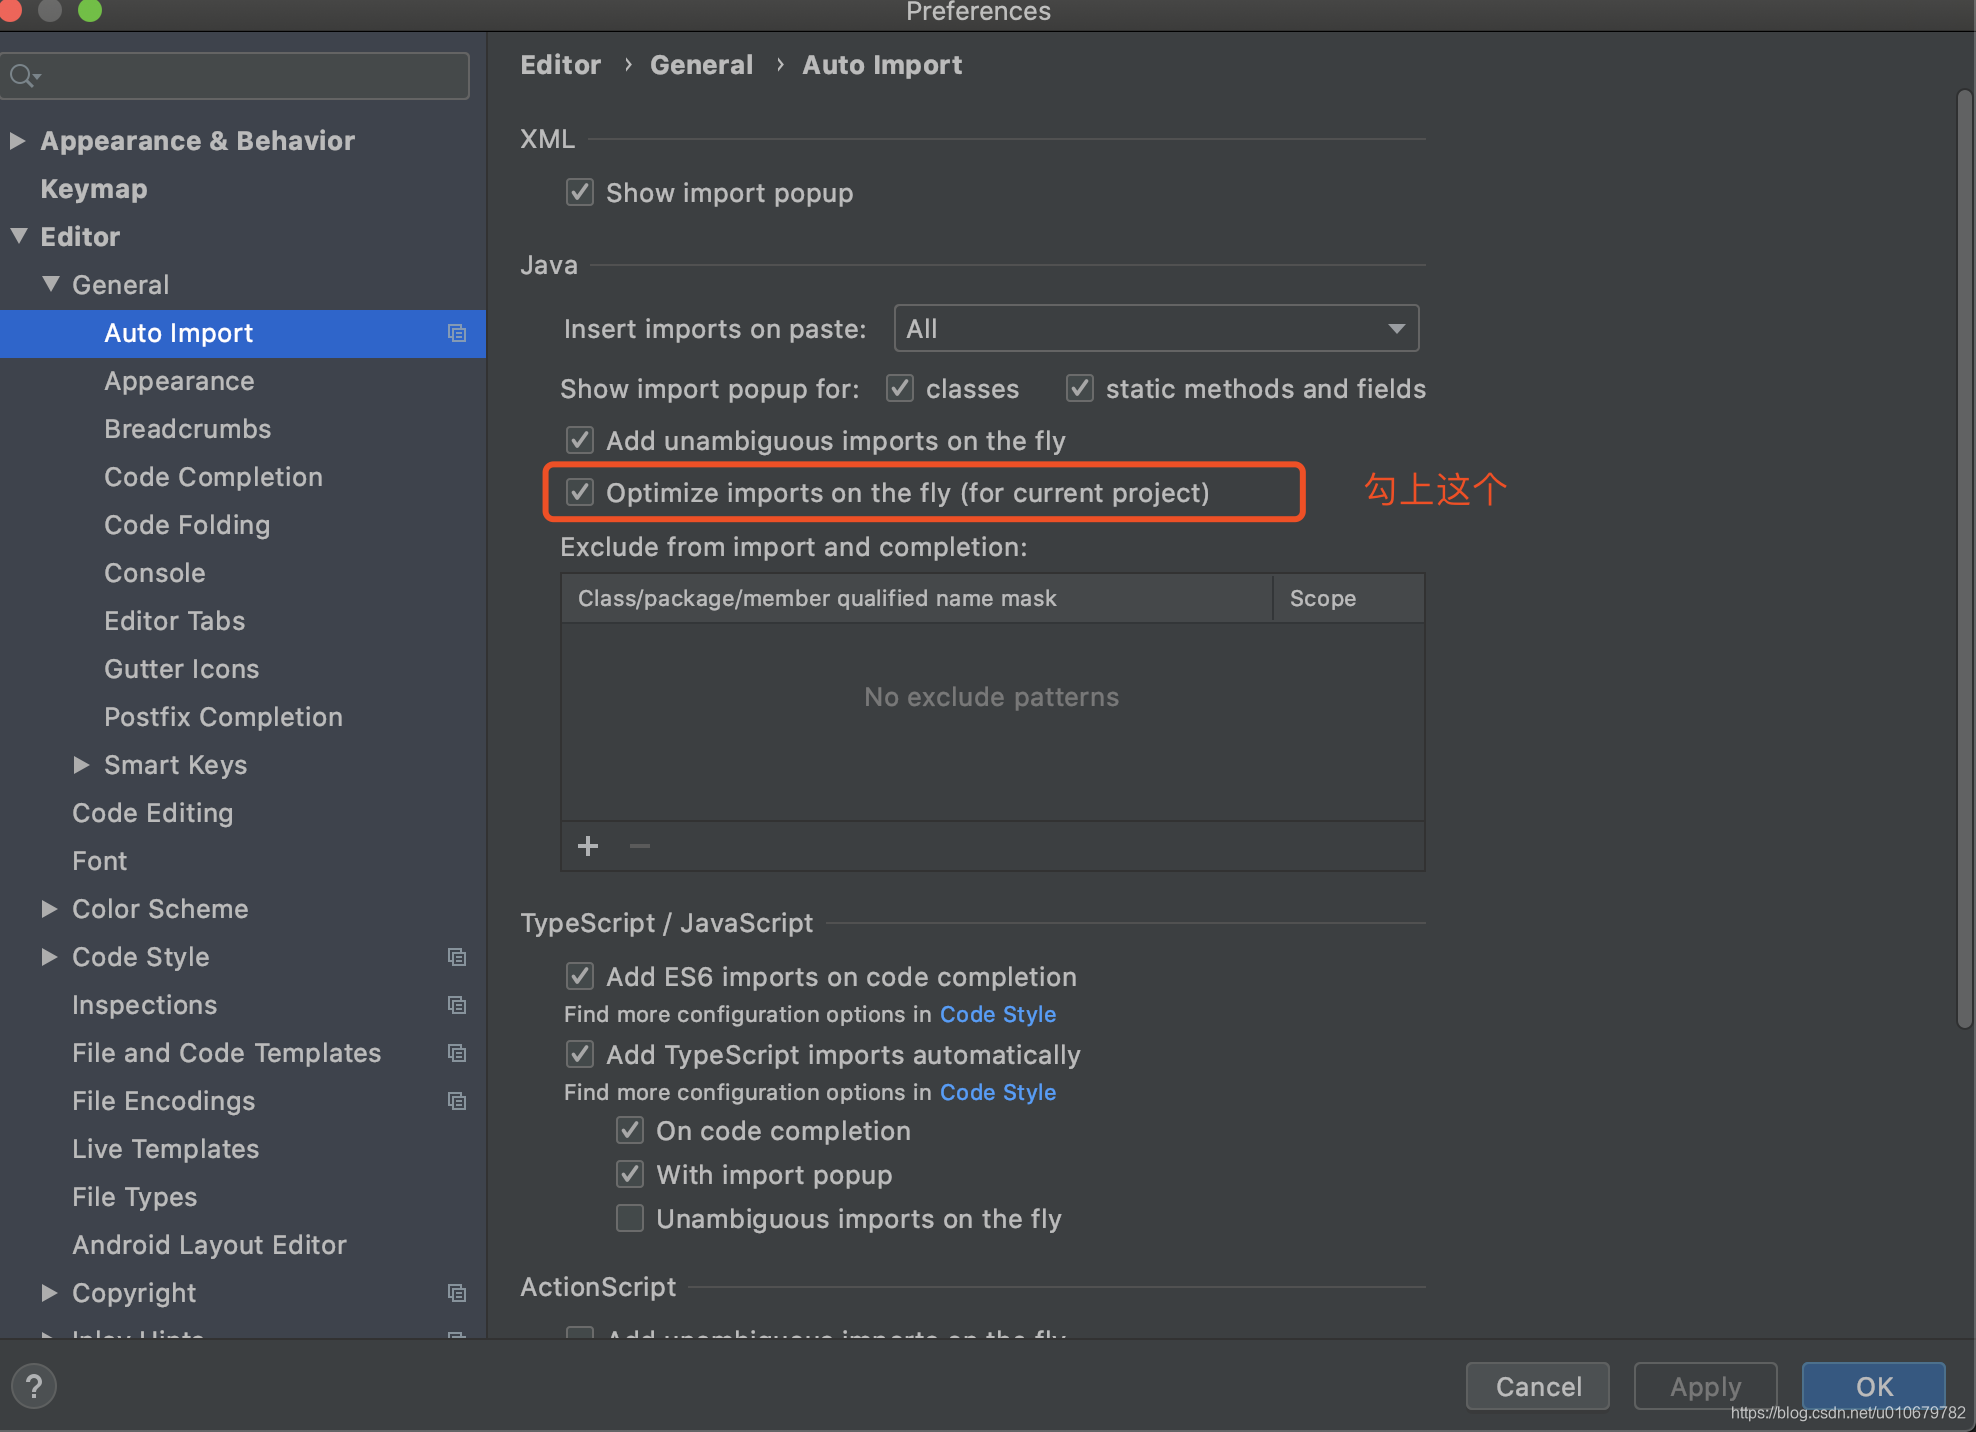The height and width of the screenshot is (1432, 1976).
Task: Open Code Completion settings
Action: click(x=213, y=477)
